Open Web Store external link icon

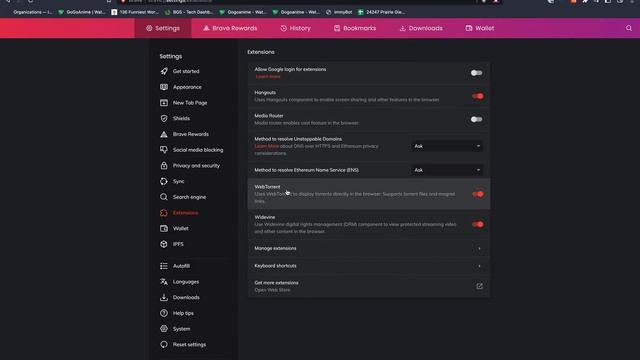pyautogui.click(x=480, y=286)
